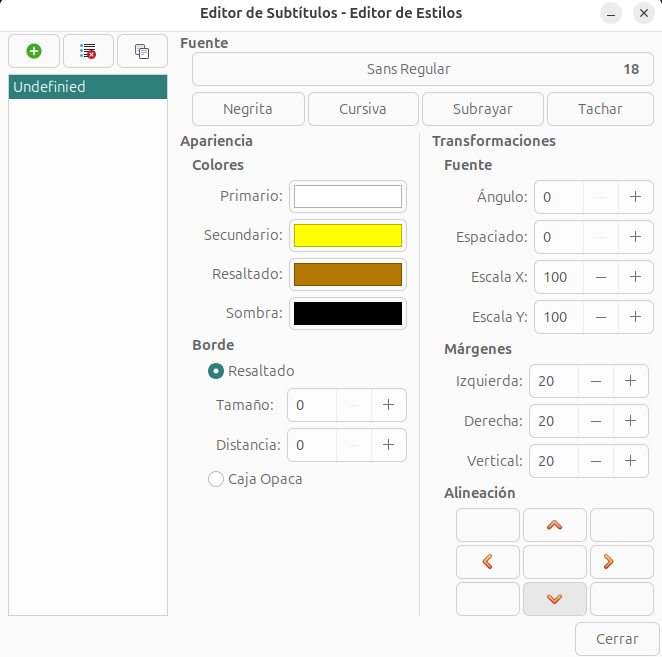Focus the Escala X field showing 100
This screenshot has width=662, height=657.
[559, 277]
